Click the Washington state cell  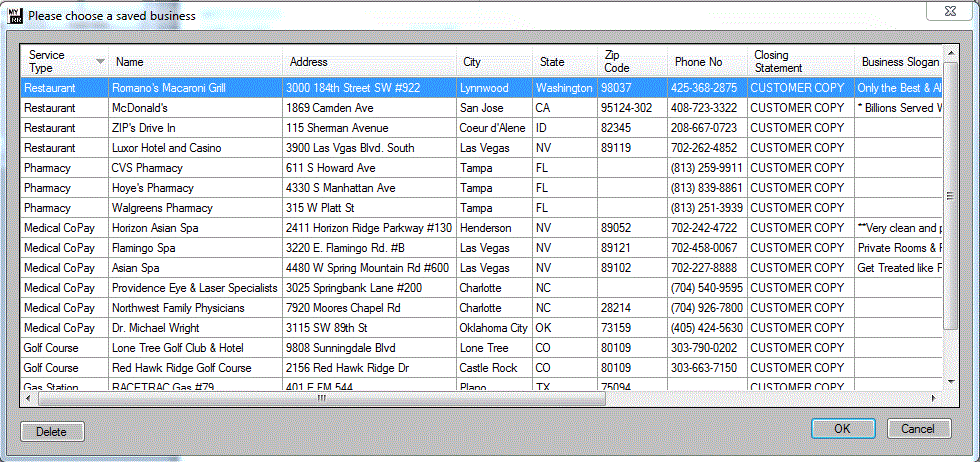coord(565,88)
